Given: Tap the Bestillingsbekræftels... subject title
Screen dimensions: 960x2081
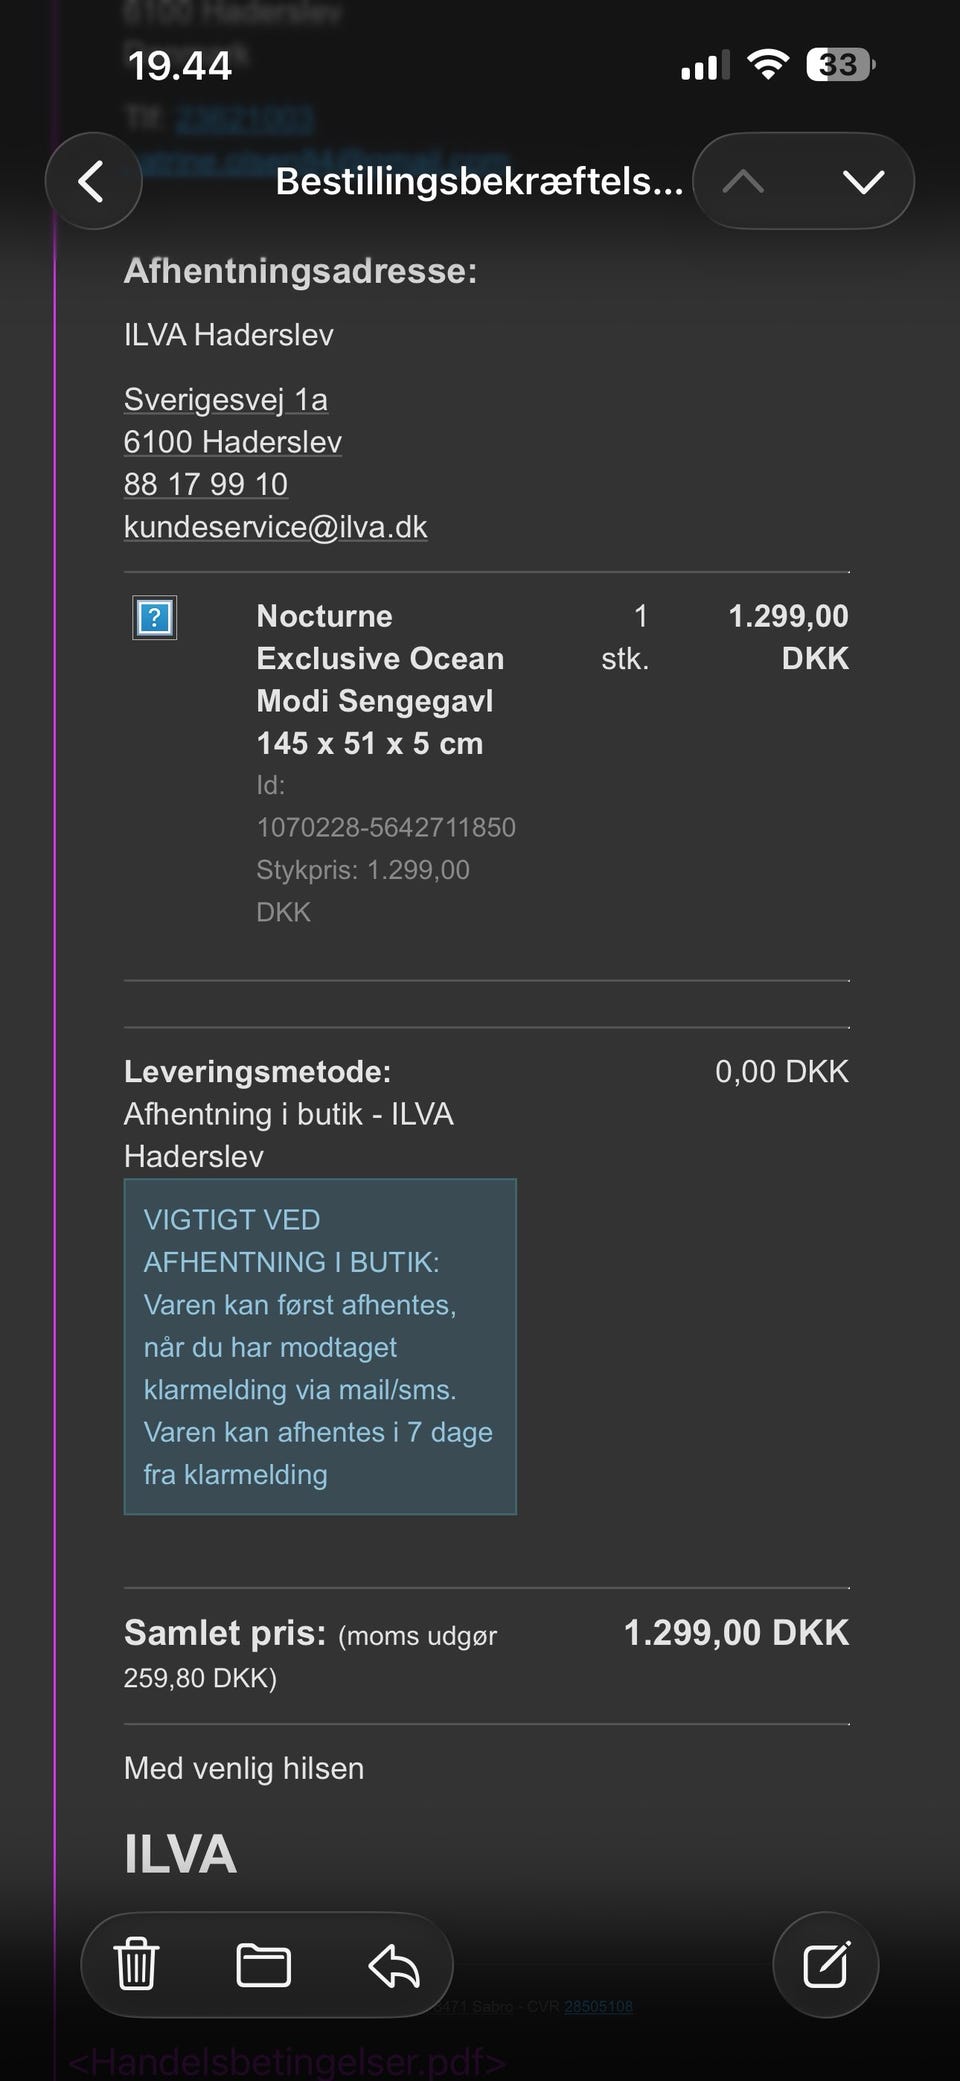Looking at the screenshot, I should (479, 182).
